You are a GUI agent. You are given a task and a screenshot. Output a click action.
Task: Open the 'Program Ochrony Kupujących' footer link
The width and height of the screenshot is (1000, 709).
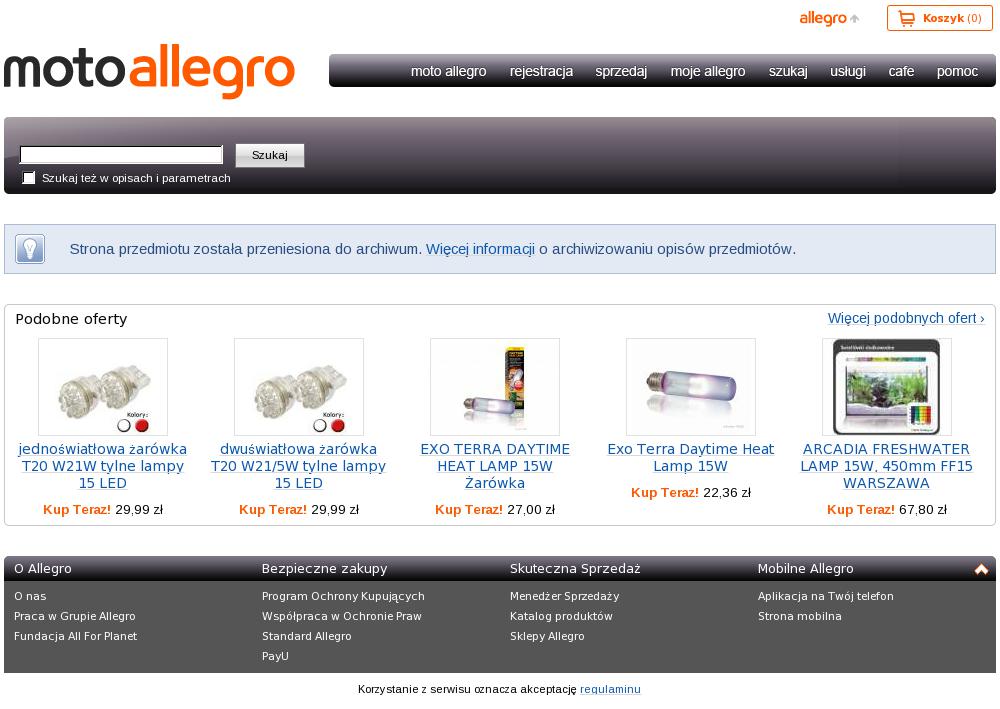343,596
